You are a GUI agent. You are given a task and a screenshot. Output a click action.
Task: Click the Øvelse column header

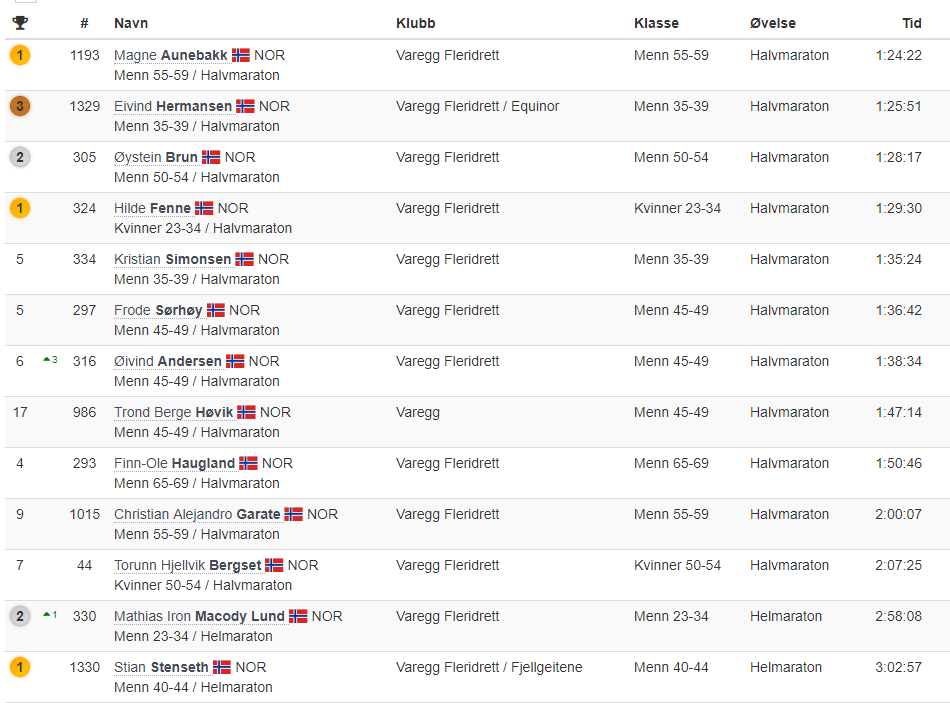click(x=773, y=23)
